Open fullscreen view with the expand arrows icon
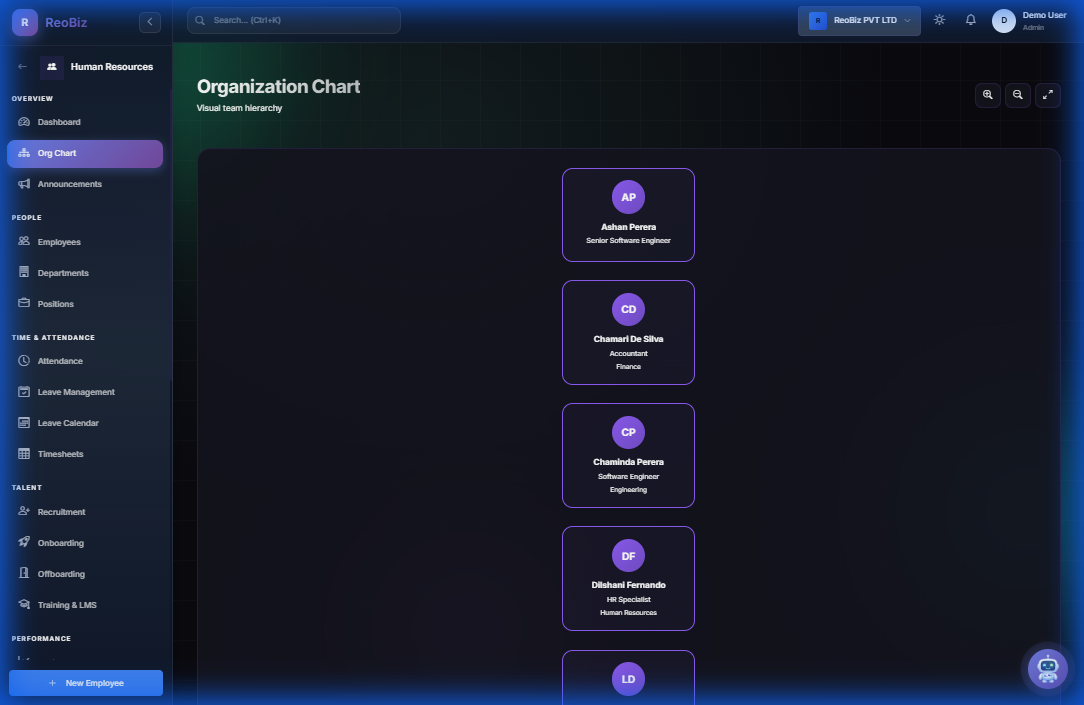The height and width of the screenshot is (705, 1084). point(1047,94)
